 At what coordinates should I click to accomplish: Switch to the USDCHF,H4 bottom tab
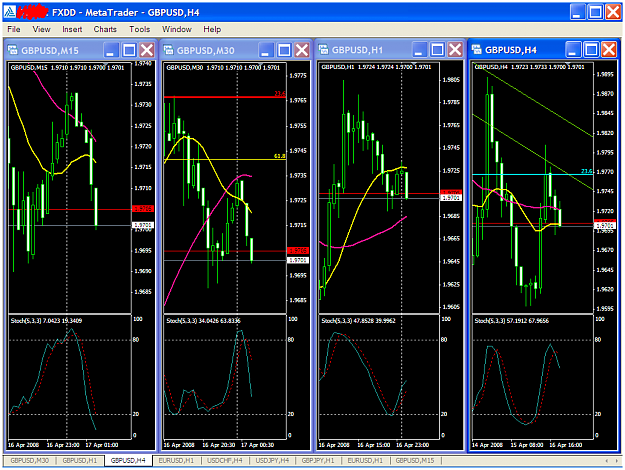click(x=225, y=460)
